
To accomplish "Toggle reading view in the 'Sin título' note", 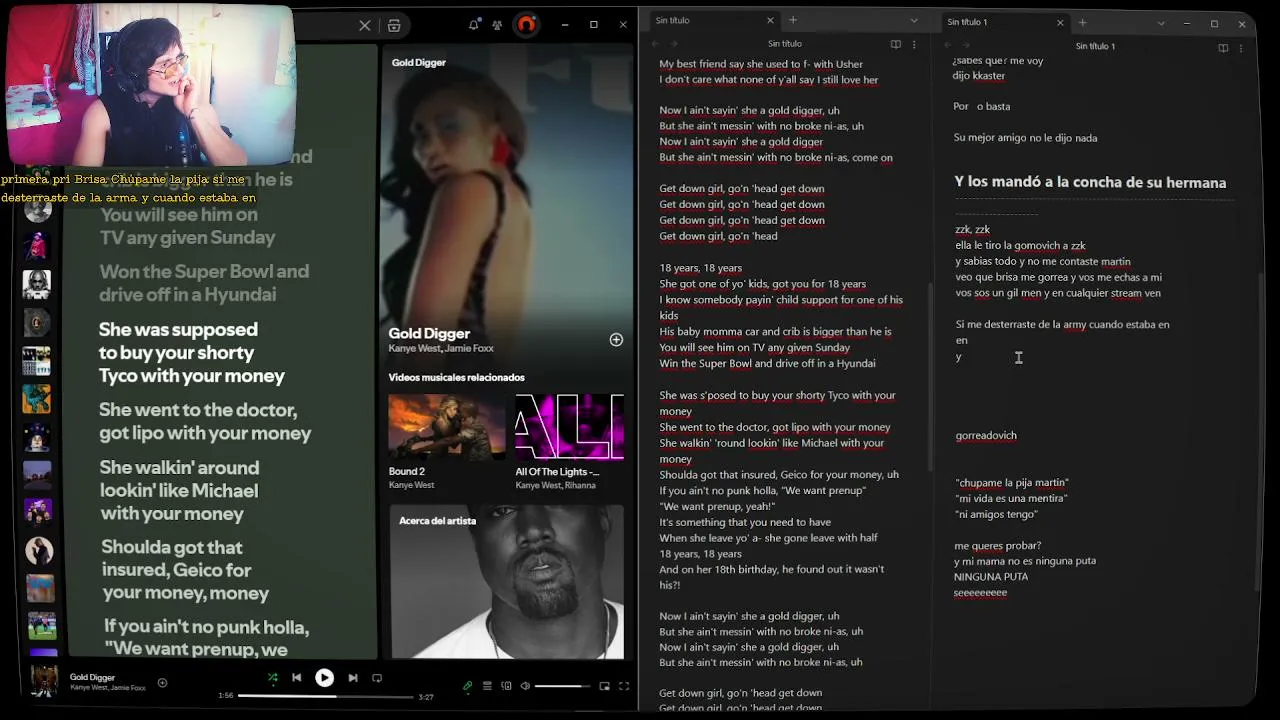I will pos(896,44).
